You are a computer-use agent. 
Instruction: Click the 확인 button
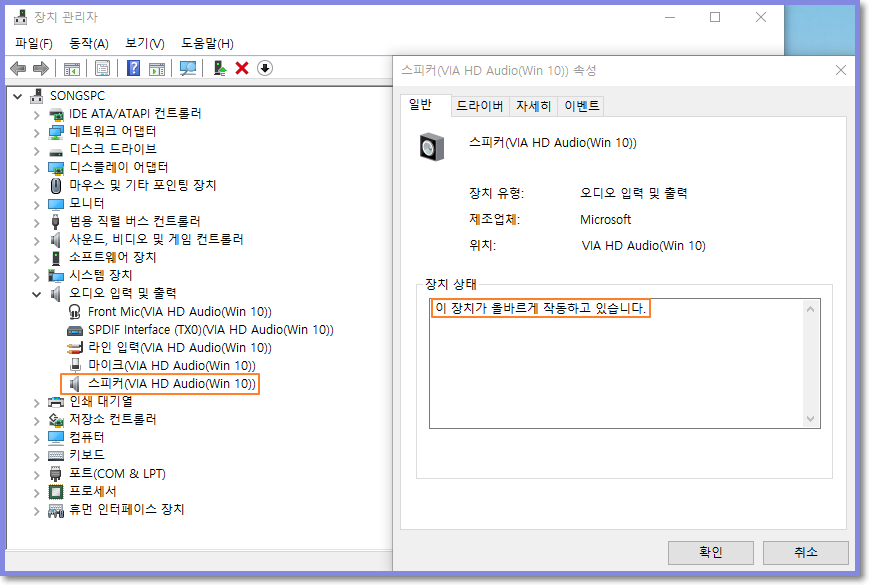(710, 552)
